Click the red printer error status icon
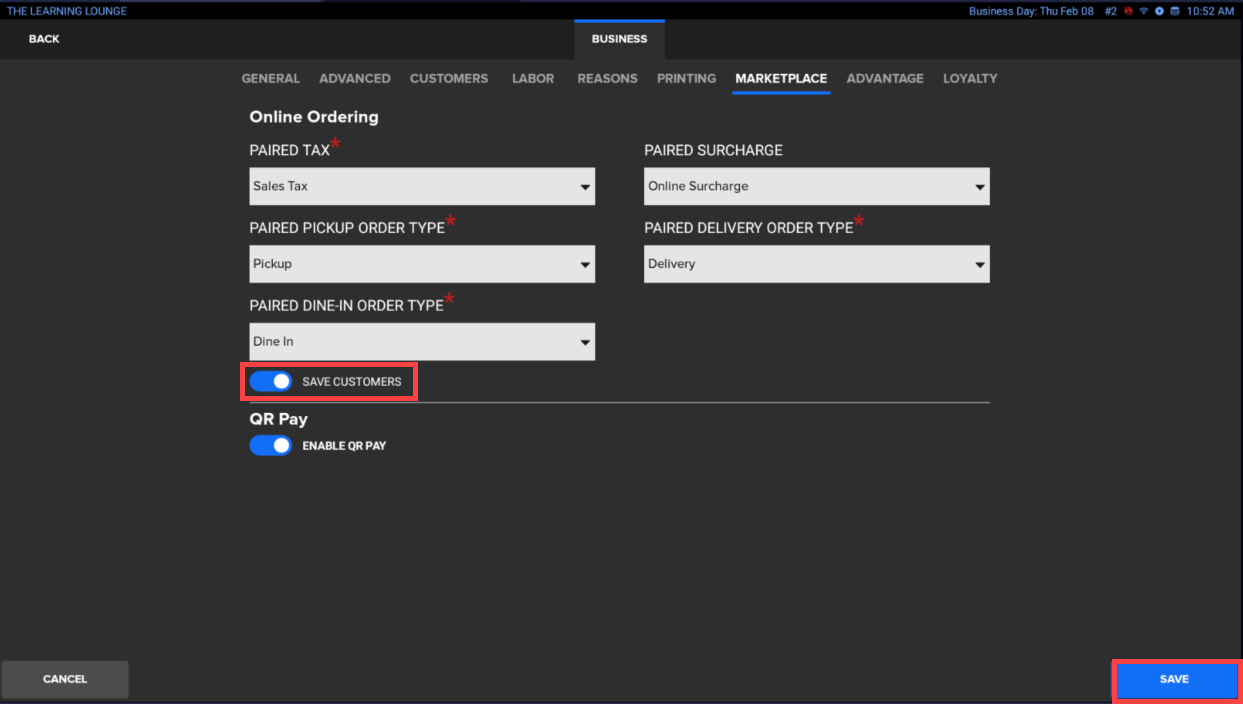Viewport: 1243px width, 704px height. coord(1129,11)
